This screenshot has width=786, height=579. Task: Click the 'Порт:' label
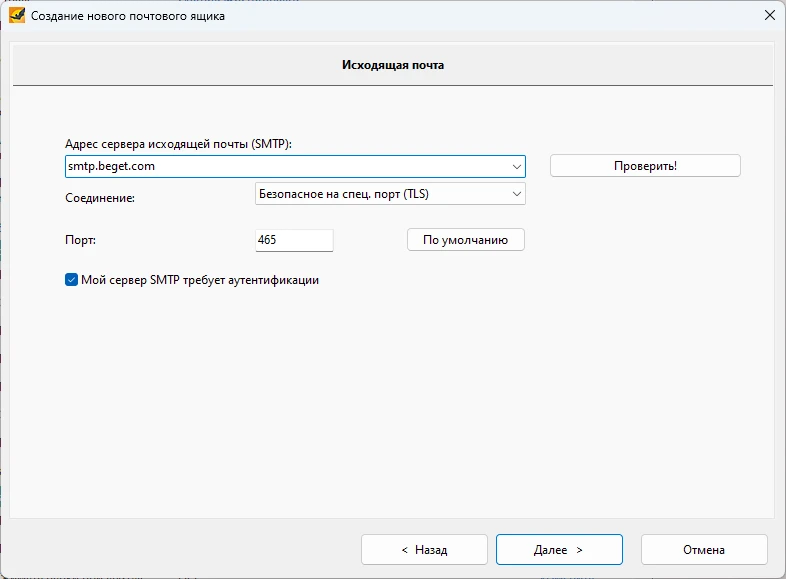[x=80, y=240]
